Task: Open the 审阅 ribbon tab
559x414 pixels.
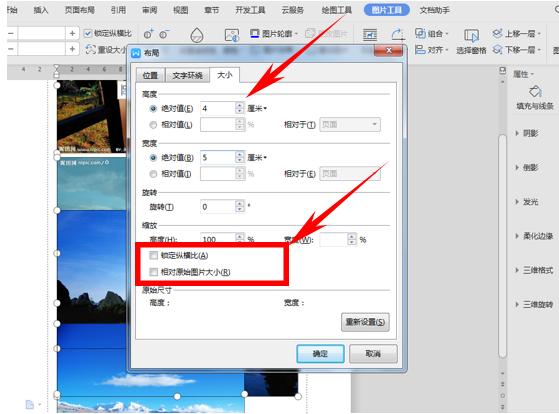Action: (149, 10)
